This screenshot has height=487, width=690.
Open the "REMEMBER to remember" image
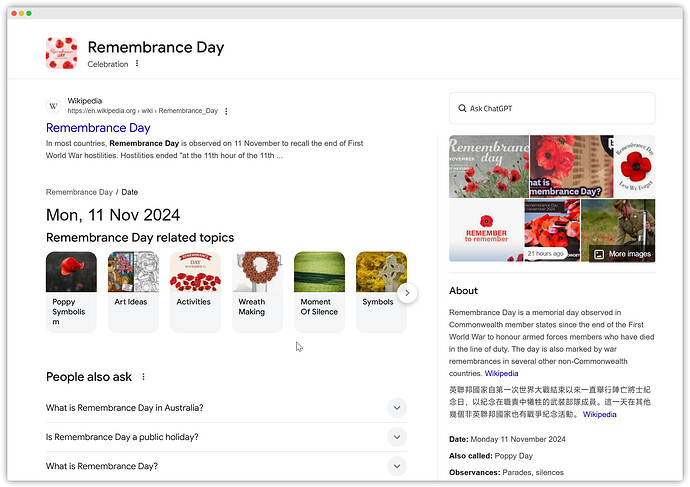pyautogui.click(x=486, y=230)
